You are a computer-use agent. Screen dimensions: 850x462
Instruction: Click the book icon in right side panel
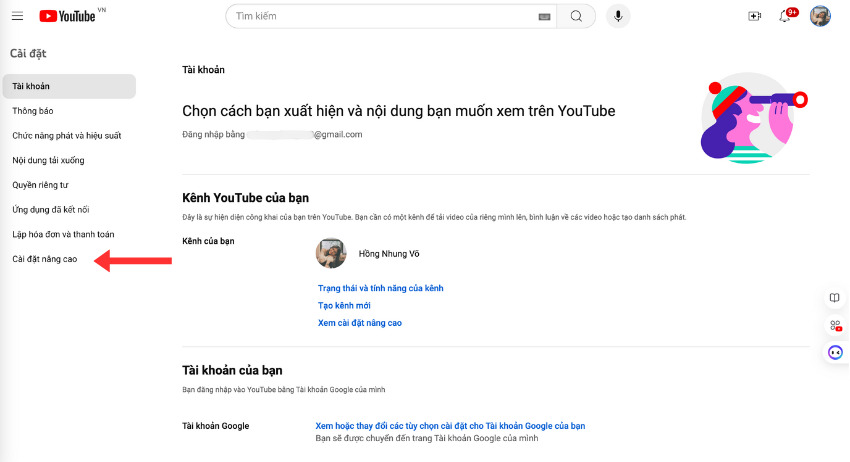[835, 298]
